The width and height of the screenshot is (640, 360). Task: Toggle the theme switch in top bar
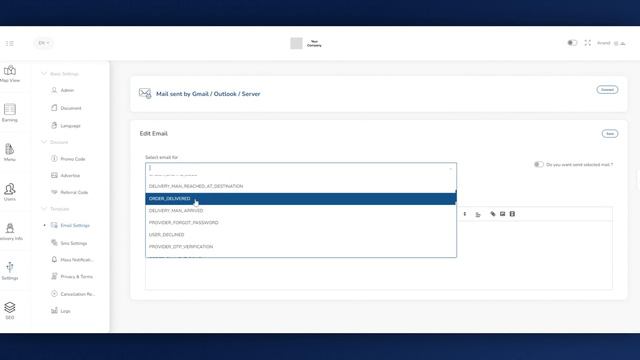point(572,43)
